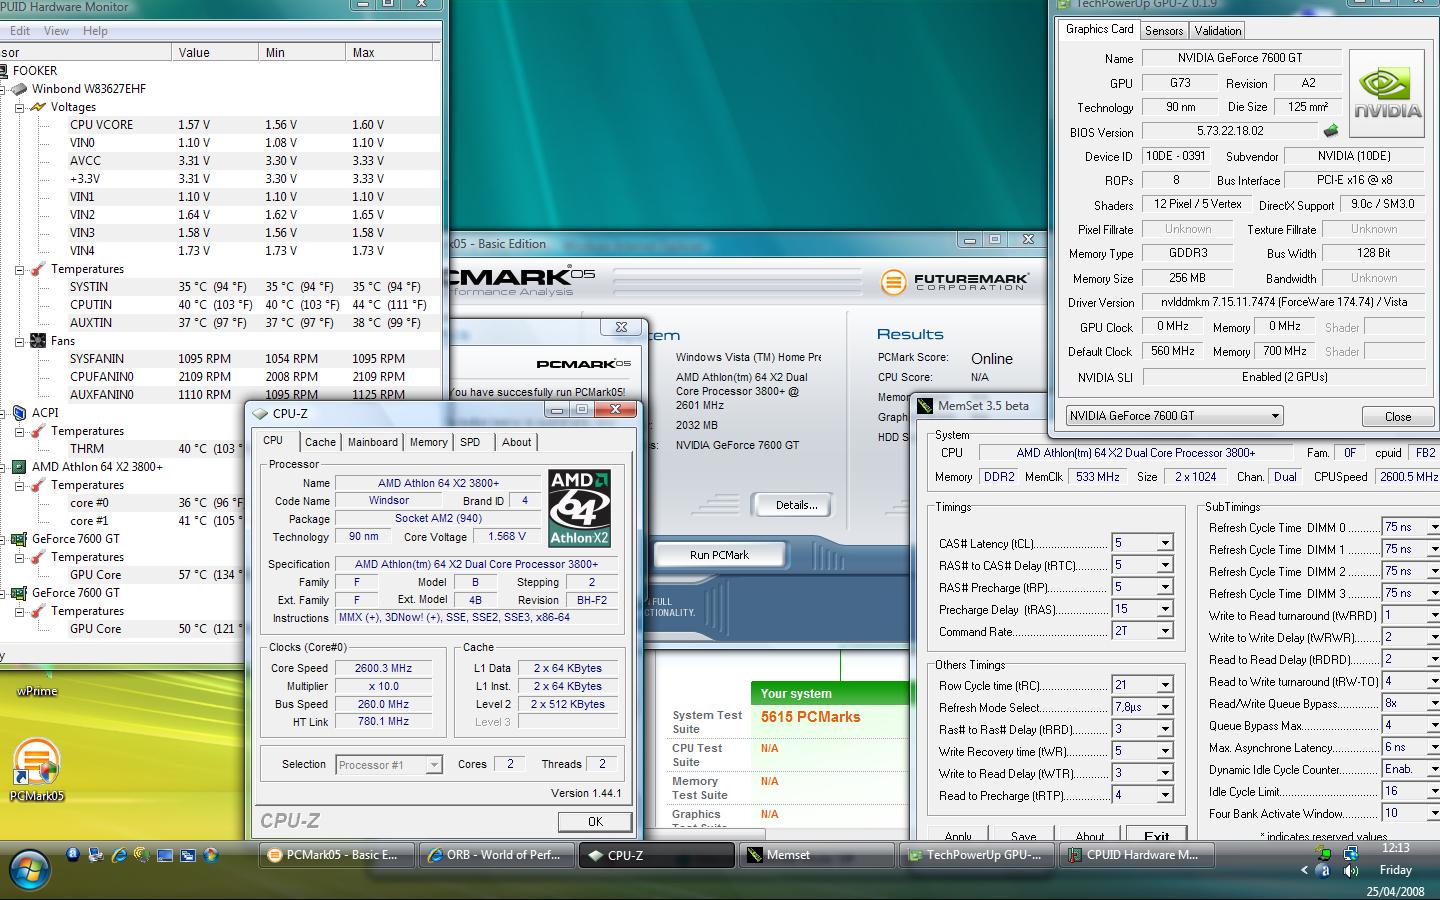This screenshot has width=1440, height=900.
Task: Open the network tray icon
Action: pyautogui.click(x=1350, y=853)
